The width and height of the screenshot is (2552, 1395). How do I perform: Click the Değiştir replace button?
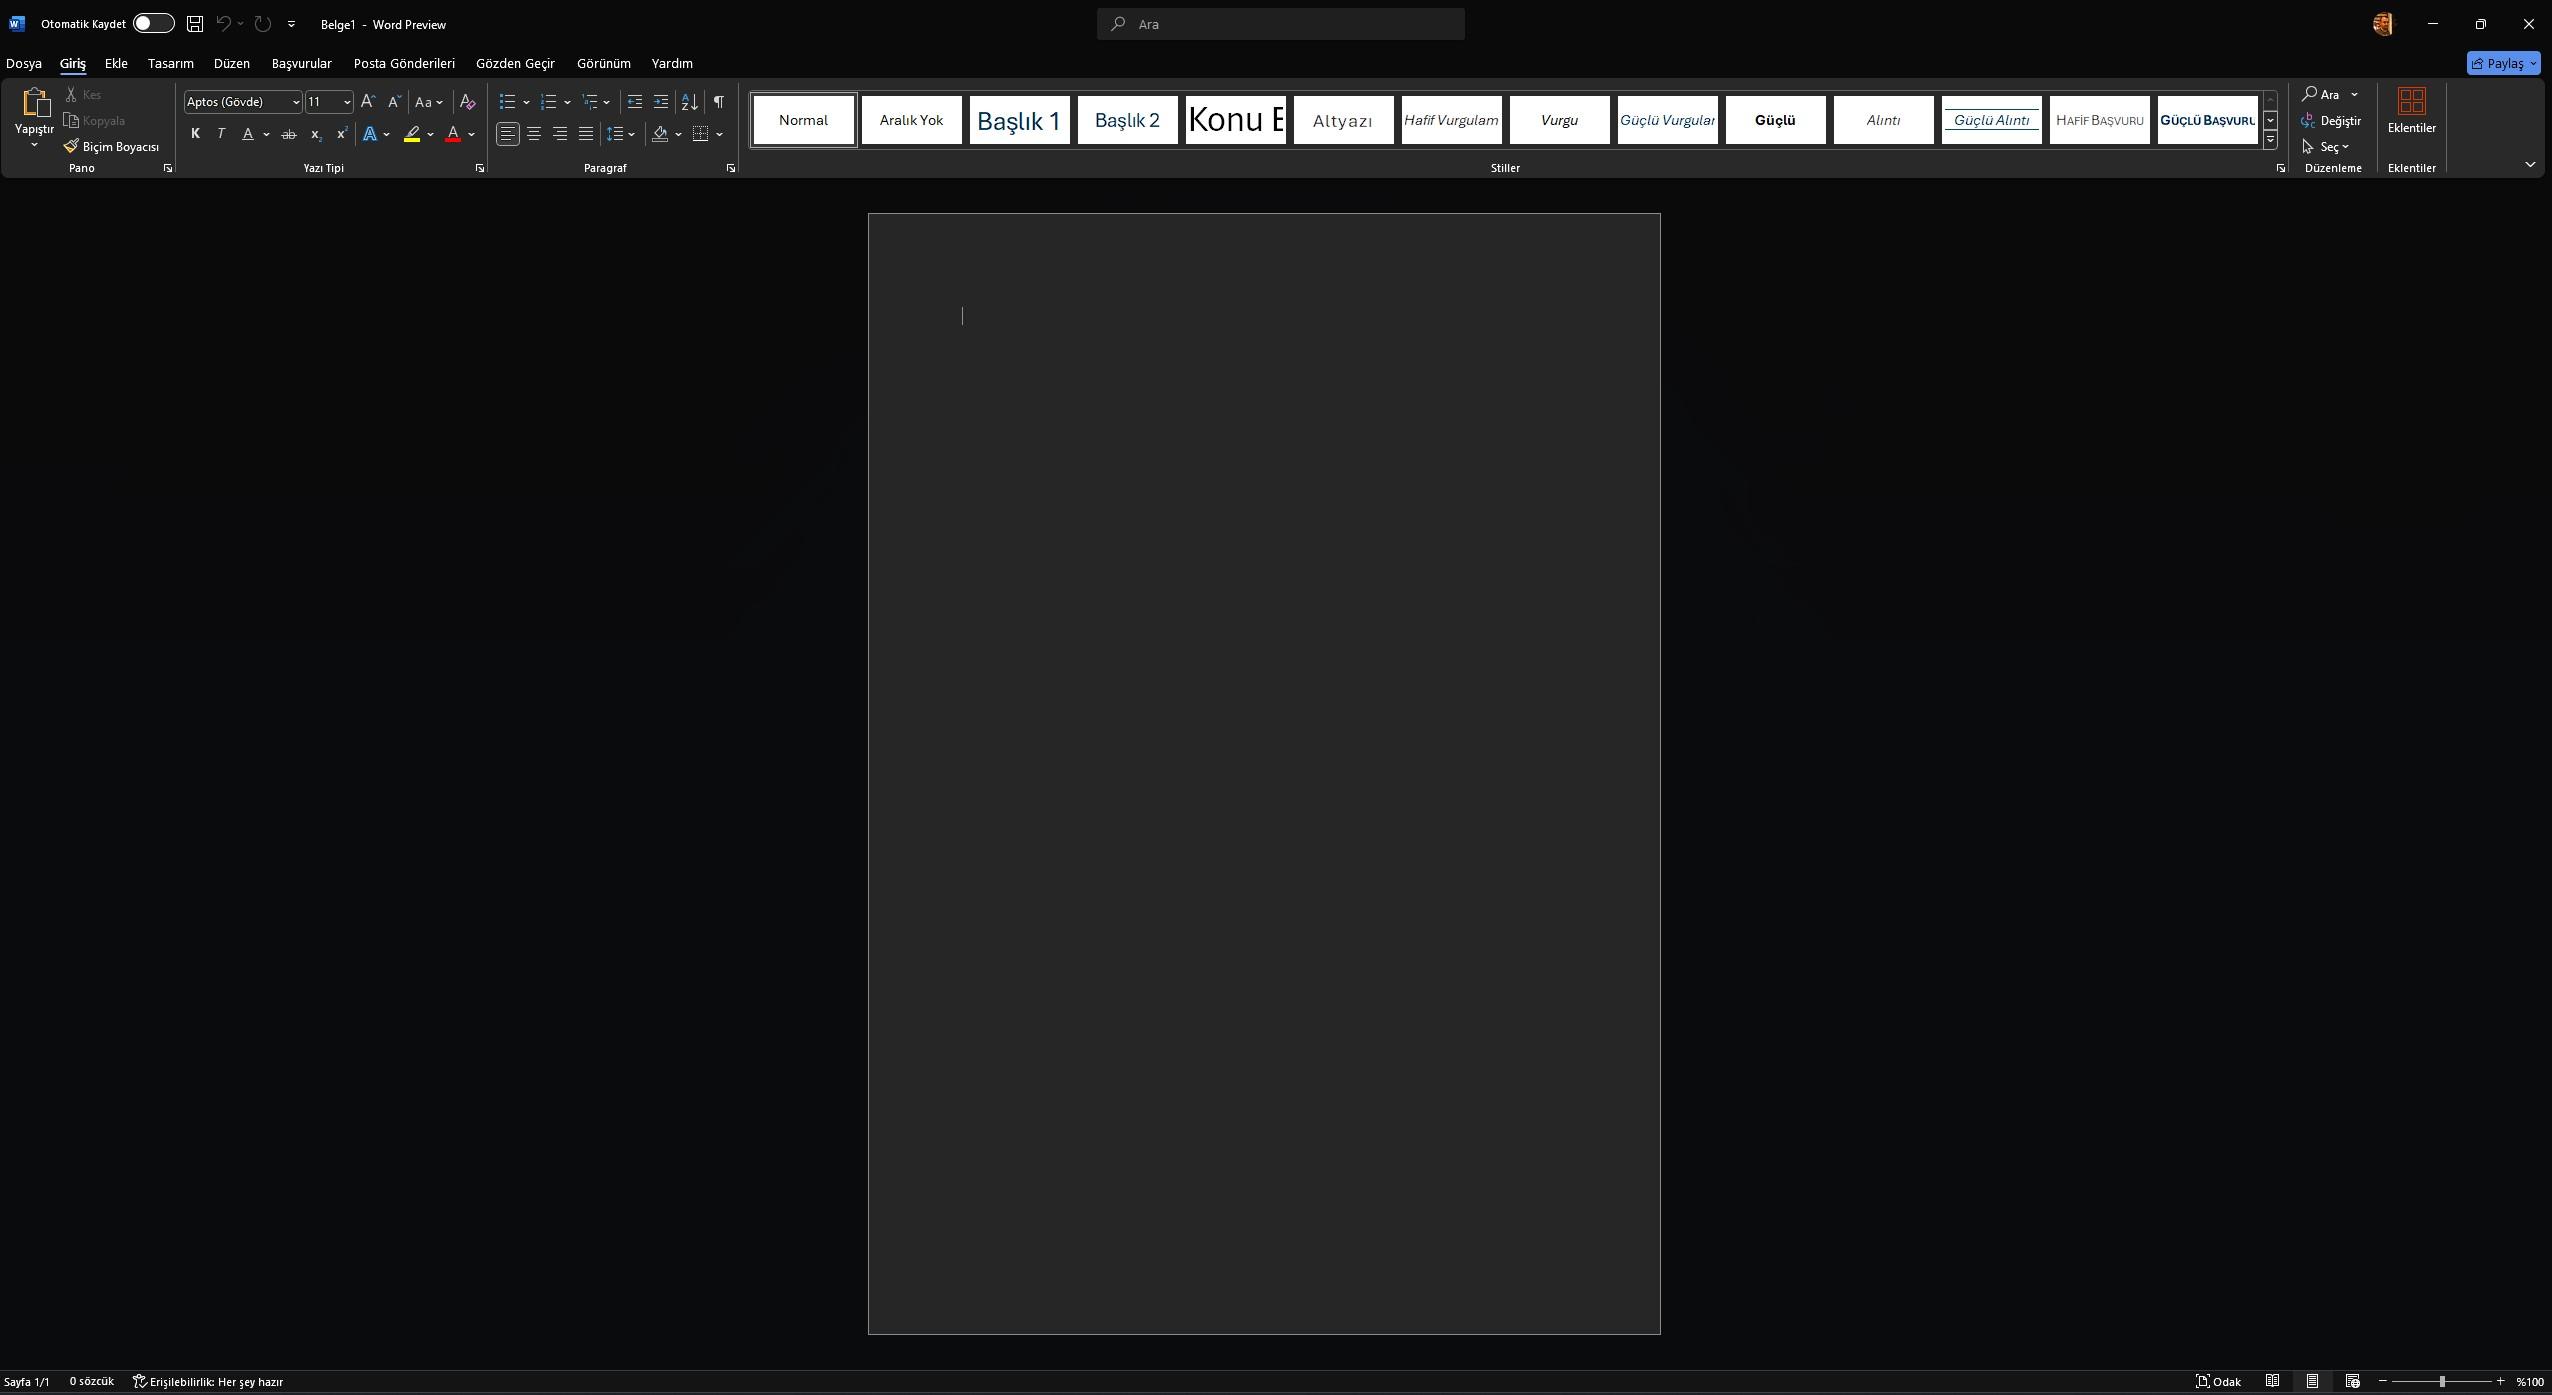coord(2331,121)
